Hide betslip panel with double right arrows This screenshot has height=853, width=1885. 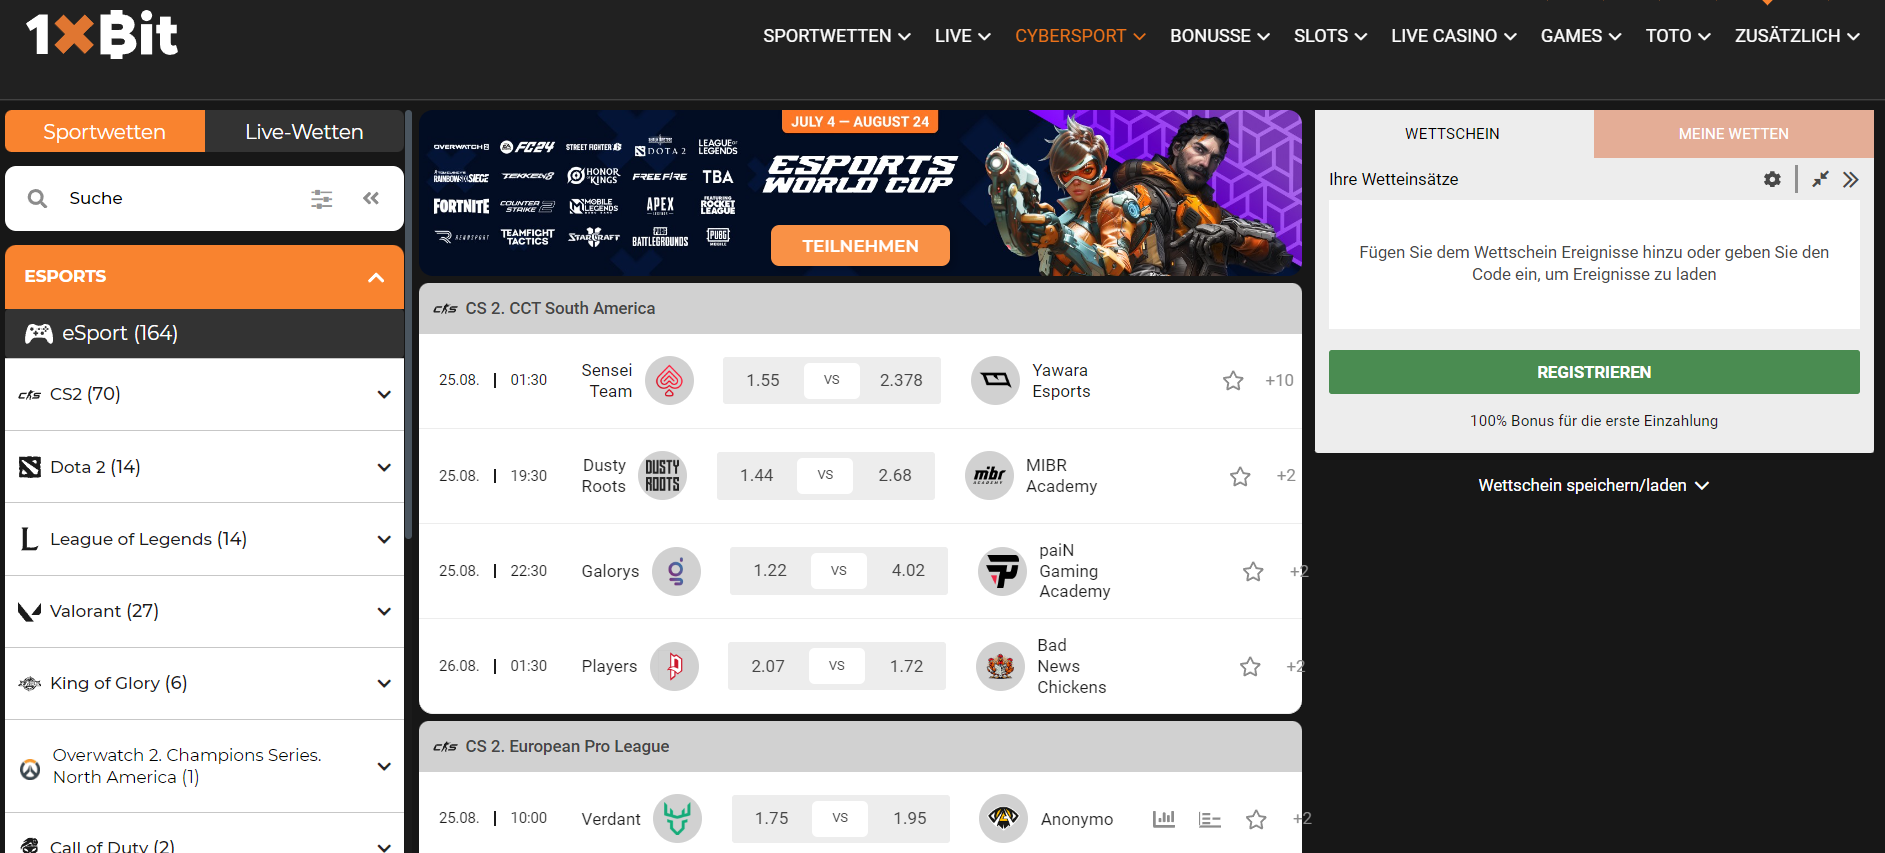(x=1851, y=180)
